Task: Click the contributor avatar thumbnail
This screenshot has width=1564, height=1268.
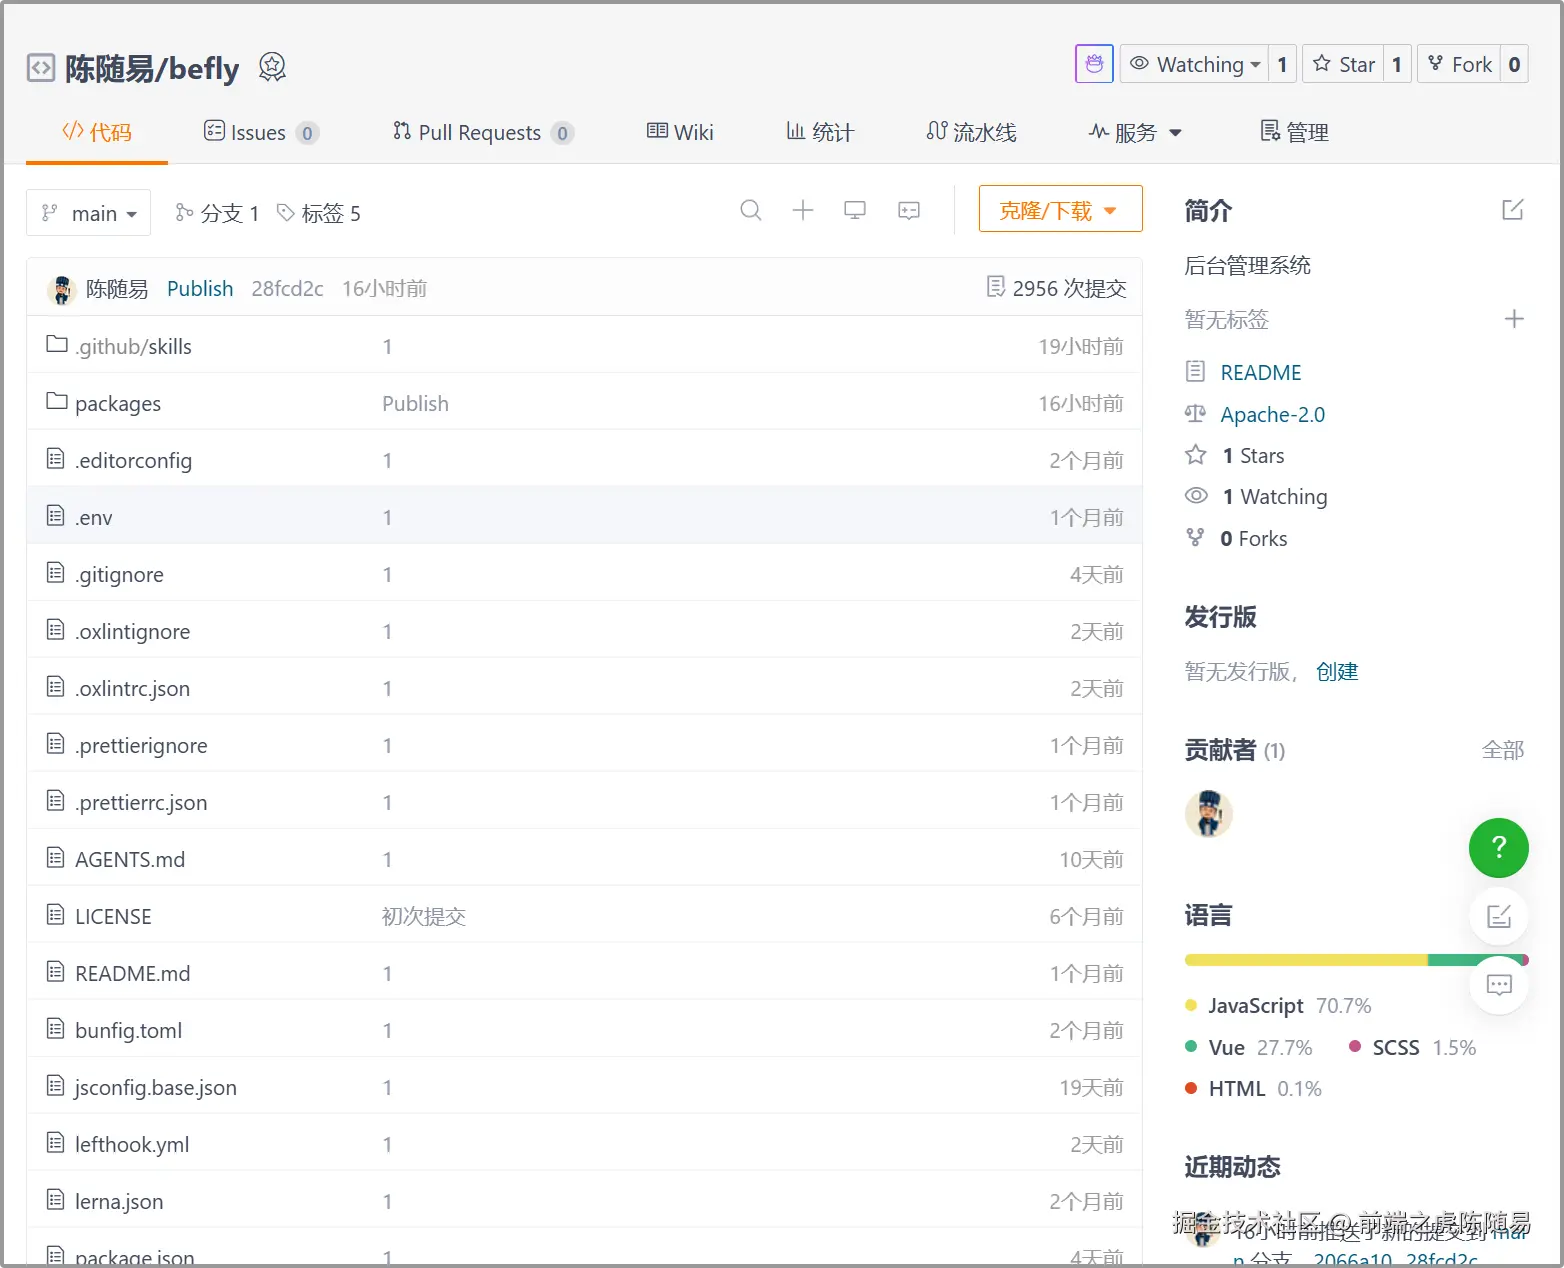Action: (x=1208, y=813)
